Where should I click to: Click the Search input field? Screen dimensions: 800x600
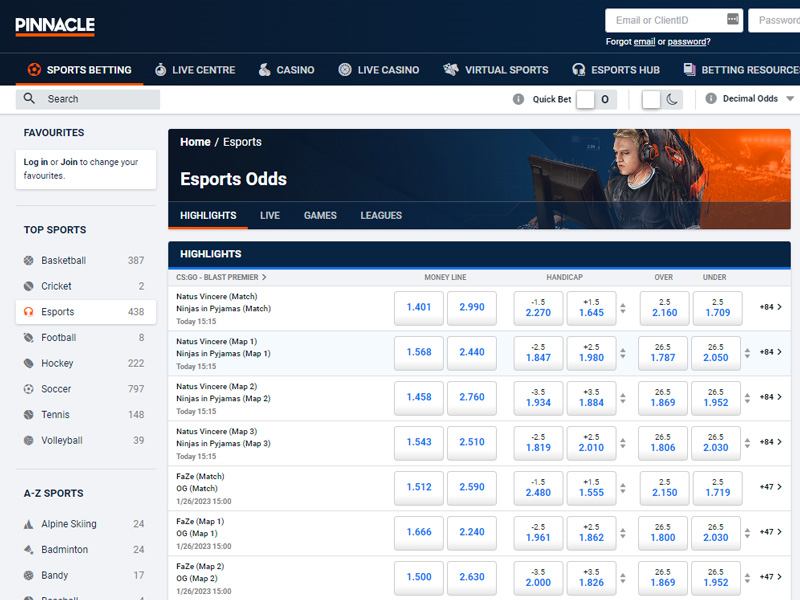point(88,99)
